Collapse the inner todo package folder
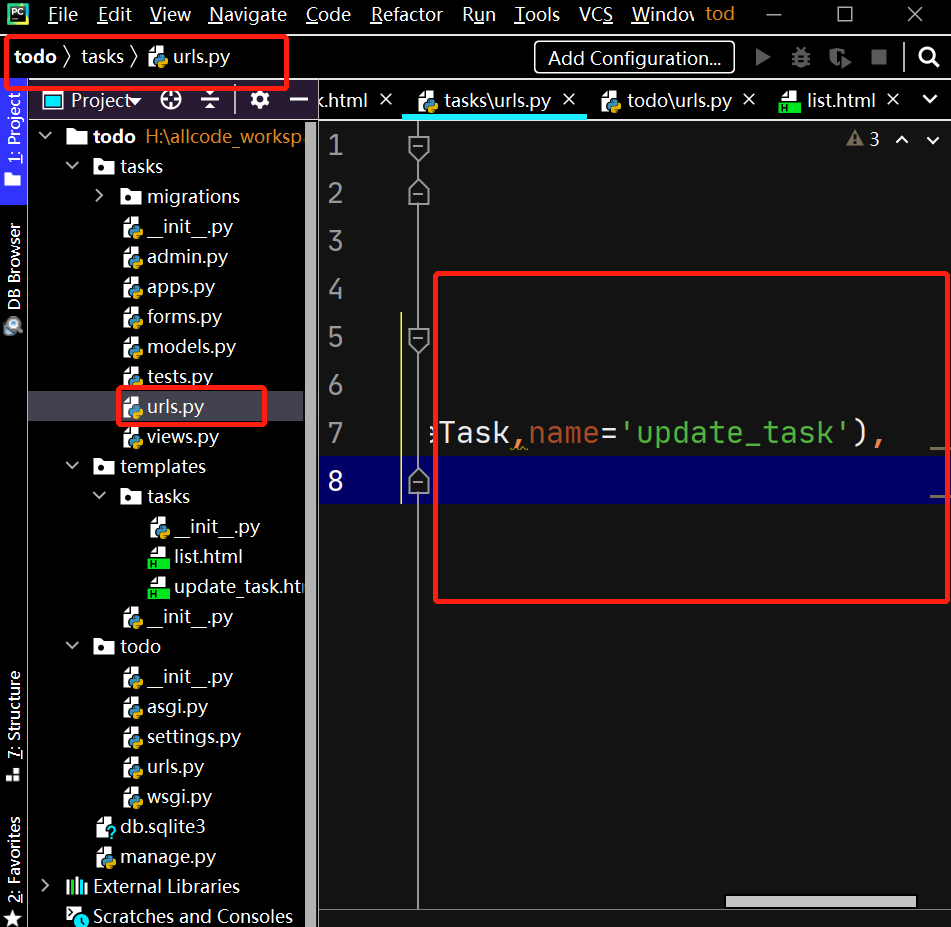Screen dimensions: 951x927 (x=72, y=646)
